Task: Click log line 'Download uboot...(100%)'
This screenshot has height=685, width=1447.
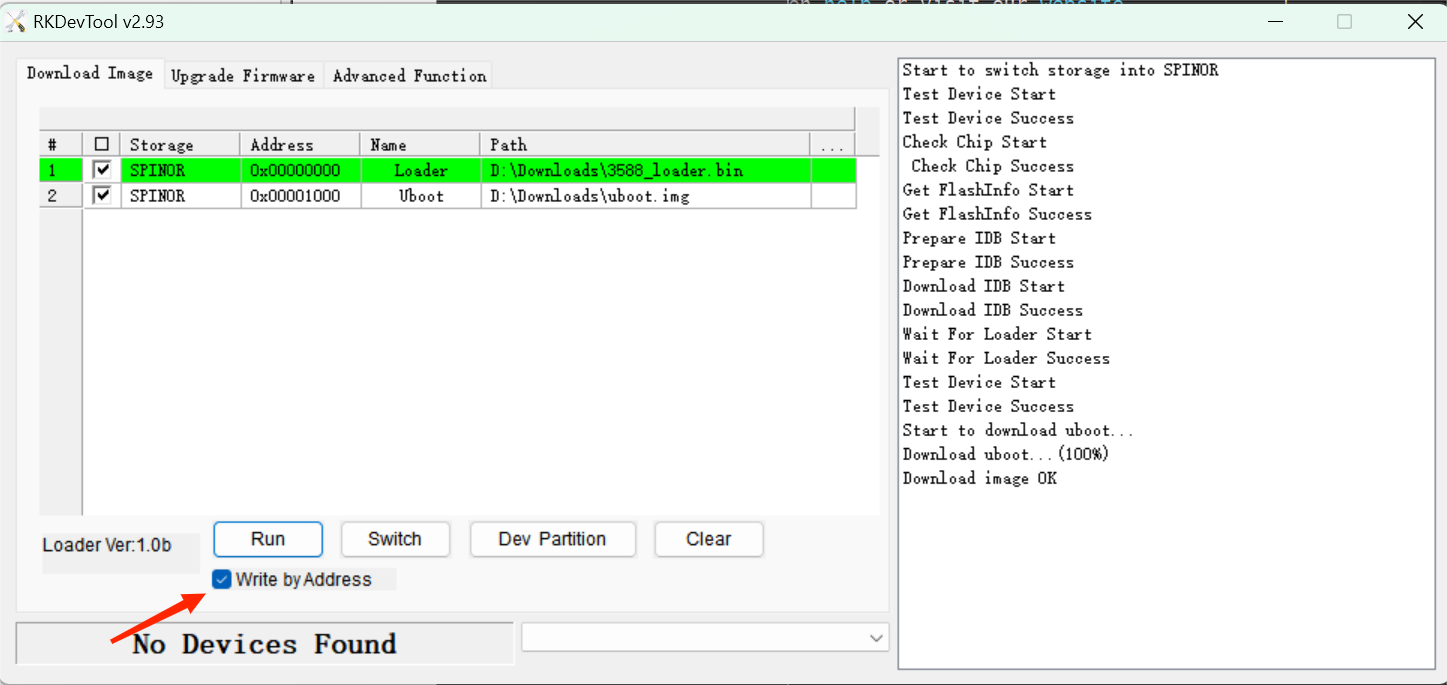Action: coord(1006,454)
